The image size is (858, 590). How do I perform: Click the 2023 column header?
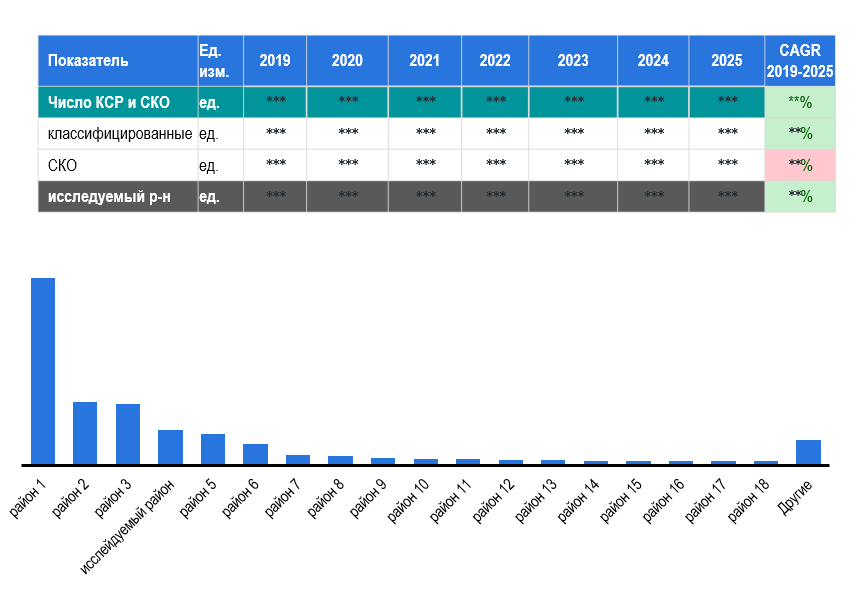[x=573, y=61]
